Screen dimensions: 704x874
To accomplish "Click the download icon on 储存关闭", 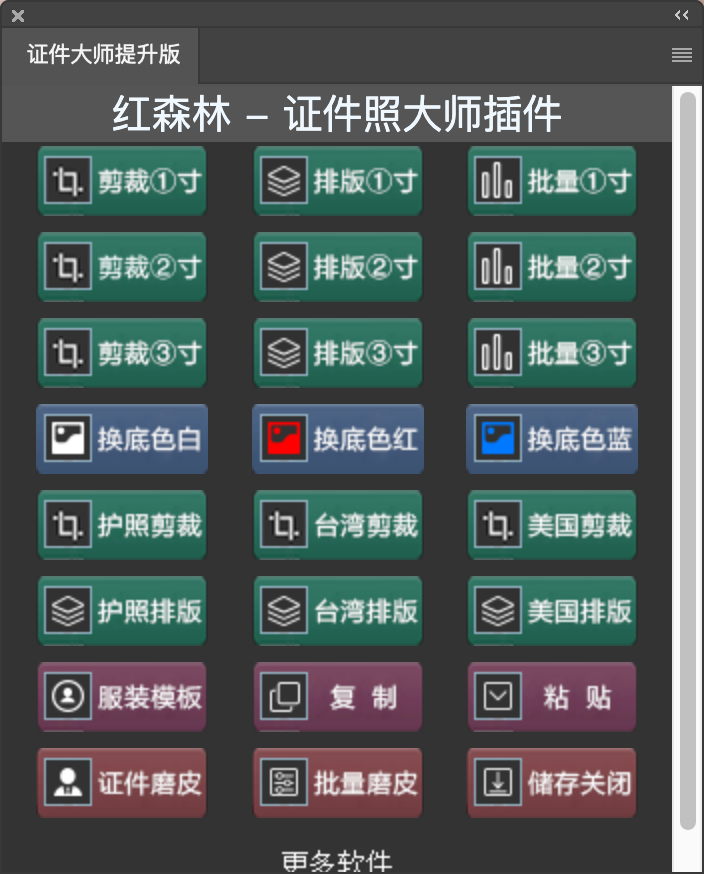I will coord(498,783).
